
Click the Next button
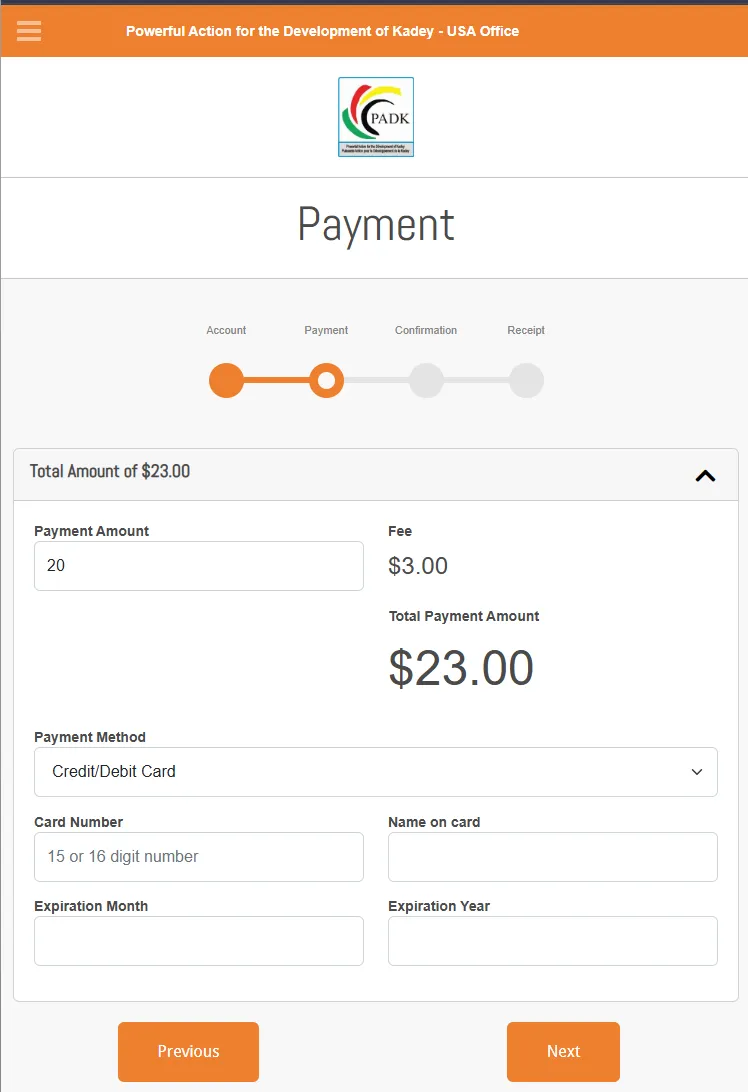pos(563,1051)
